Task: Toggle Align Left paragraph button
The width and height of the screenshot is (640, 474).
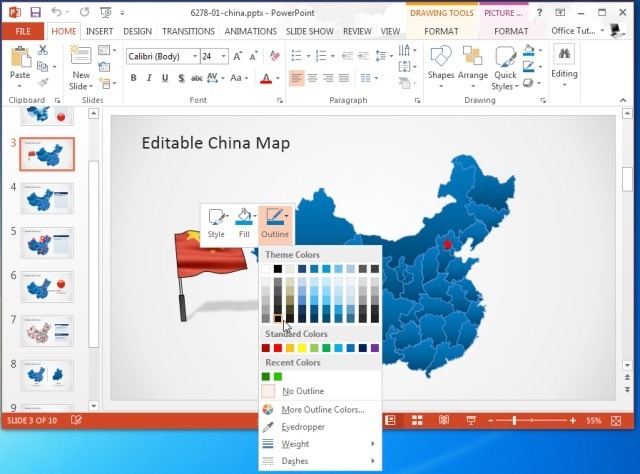Action: click(x=297, y=78)
